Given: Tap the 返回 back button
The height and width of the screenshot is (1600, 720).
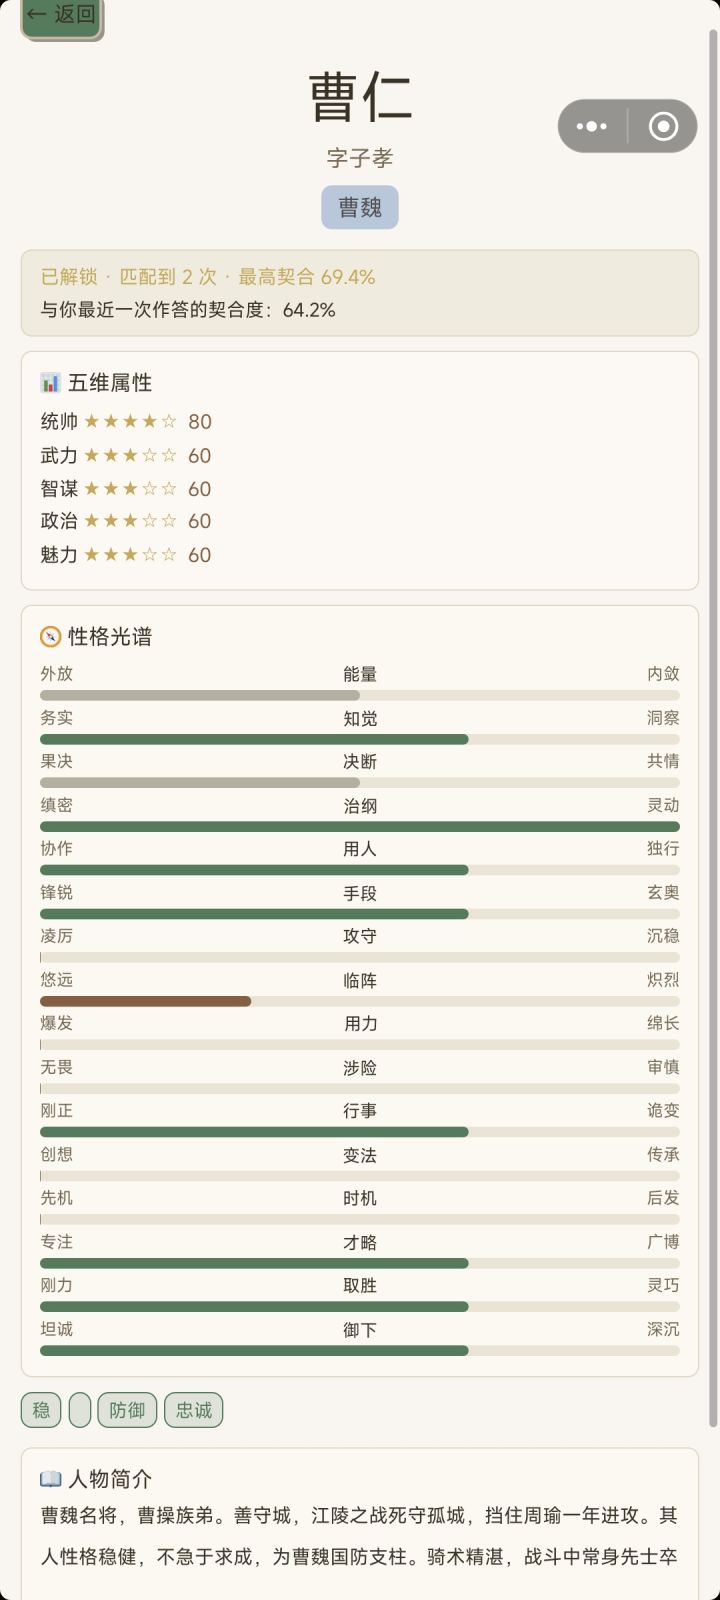Looking at the screenshot, I should tap(62, 15).
